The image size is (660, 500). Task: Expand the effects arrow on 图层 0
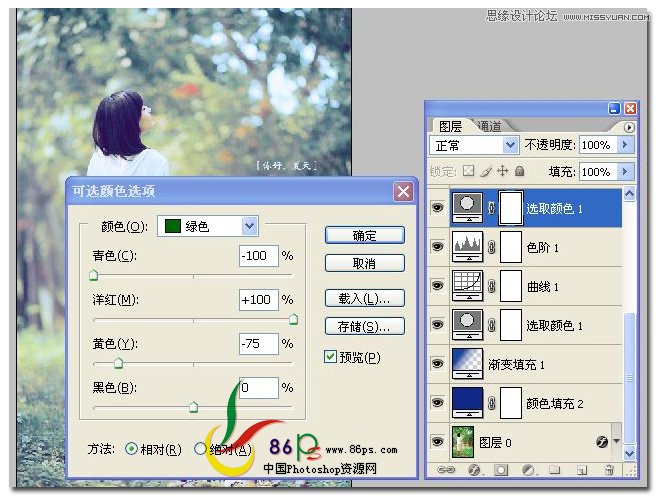pyautogui.click(x=617, y=442)
